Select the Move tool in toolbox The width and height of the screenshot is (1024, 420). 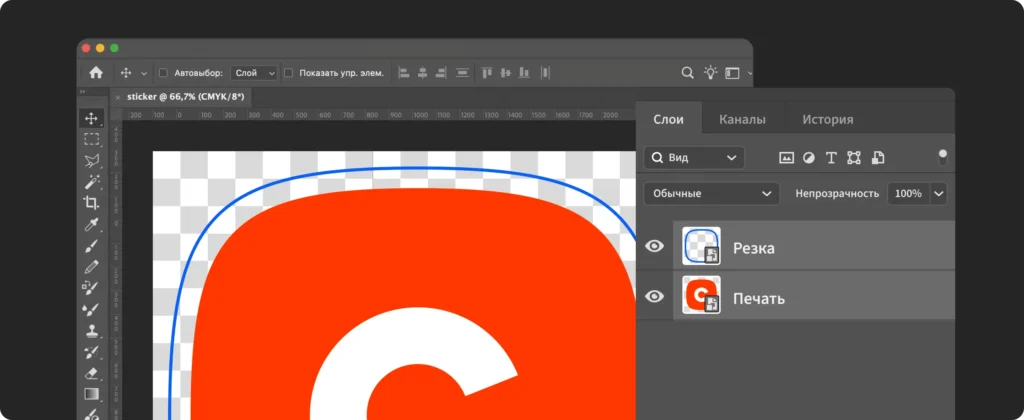click(91, 118)
